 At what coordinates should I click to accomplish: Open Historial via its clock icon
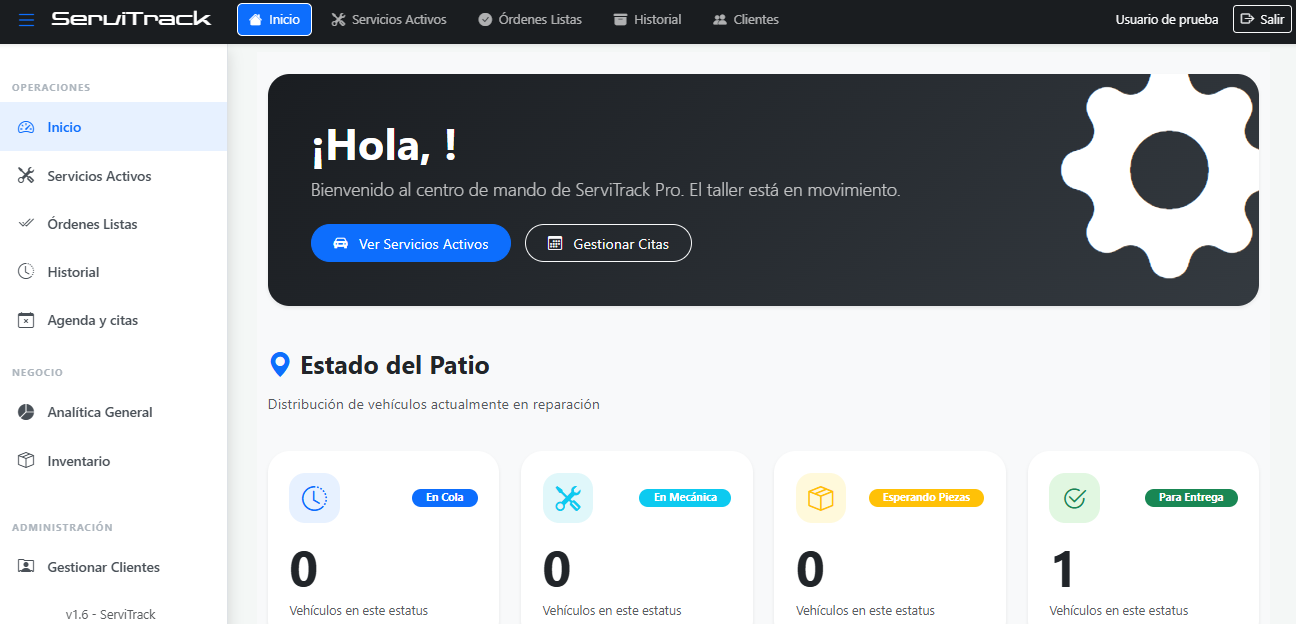click(24, 271)
